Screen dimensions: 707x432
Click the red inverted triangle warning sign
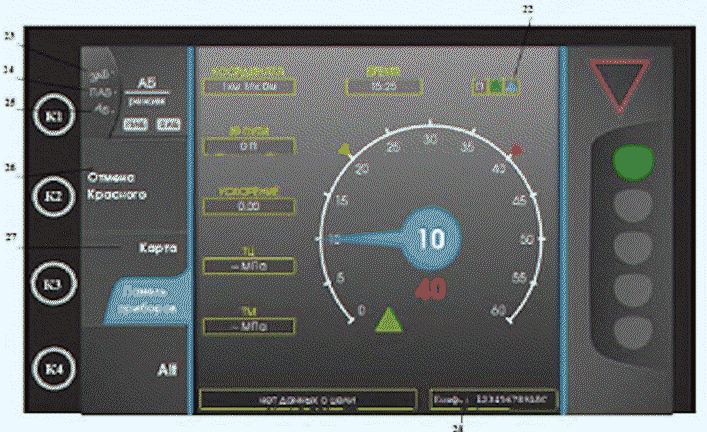[620, 84]
